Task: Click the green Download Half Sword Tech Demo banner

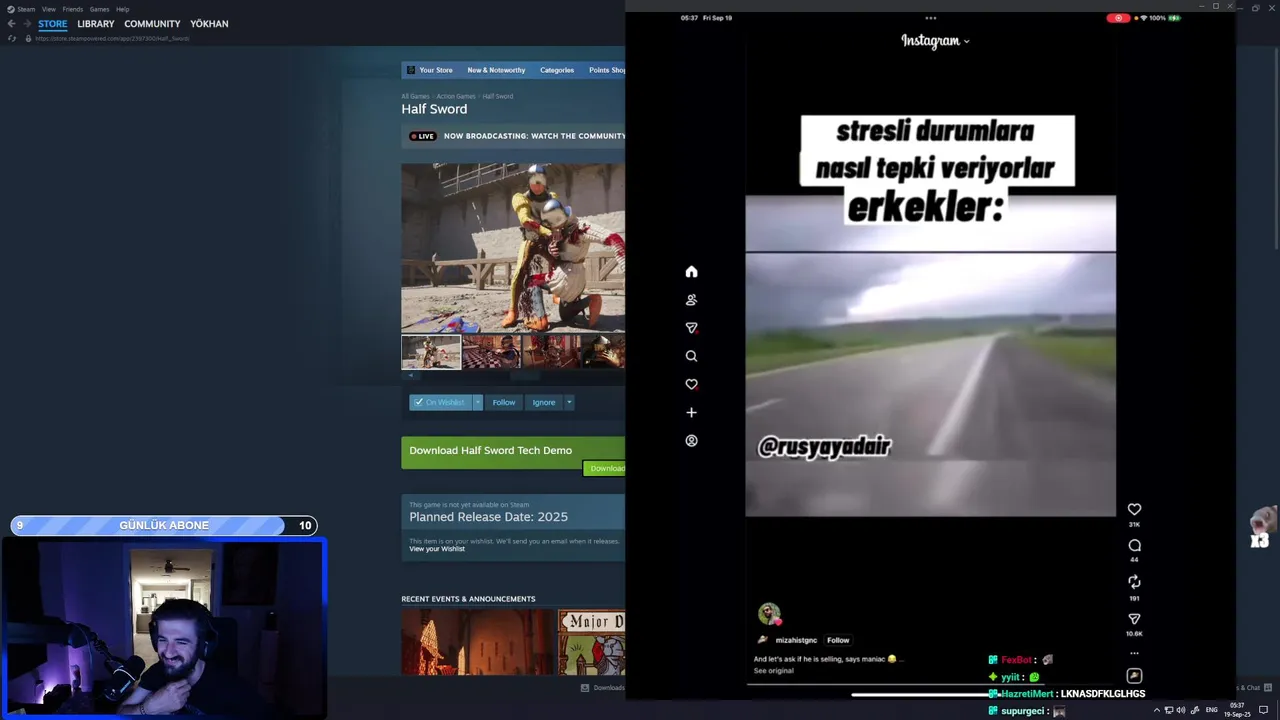Action: pyautogui.click(x=513, y=451)
